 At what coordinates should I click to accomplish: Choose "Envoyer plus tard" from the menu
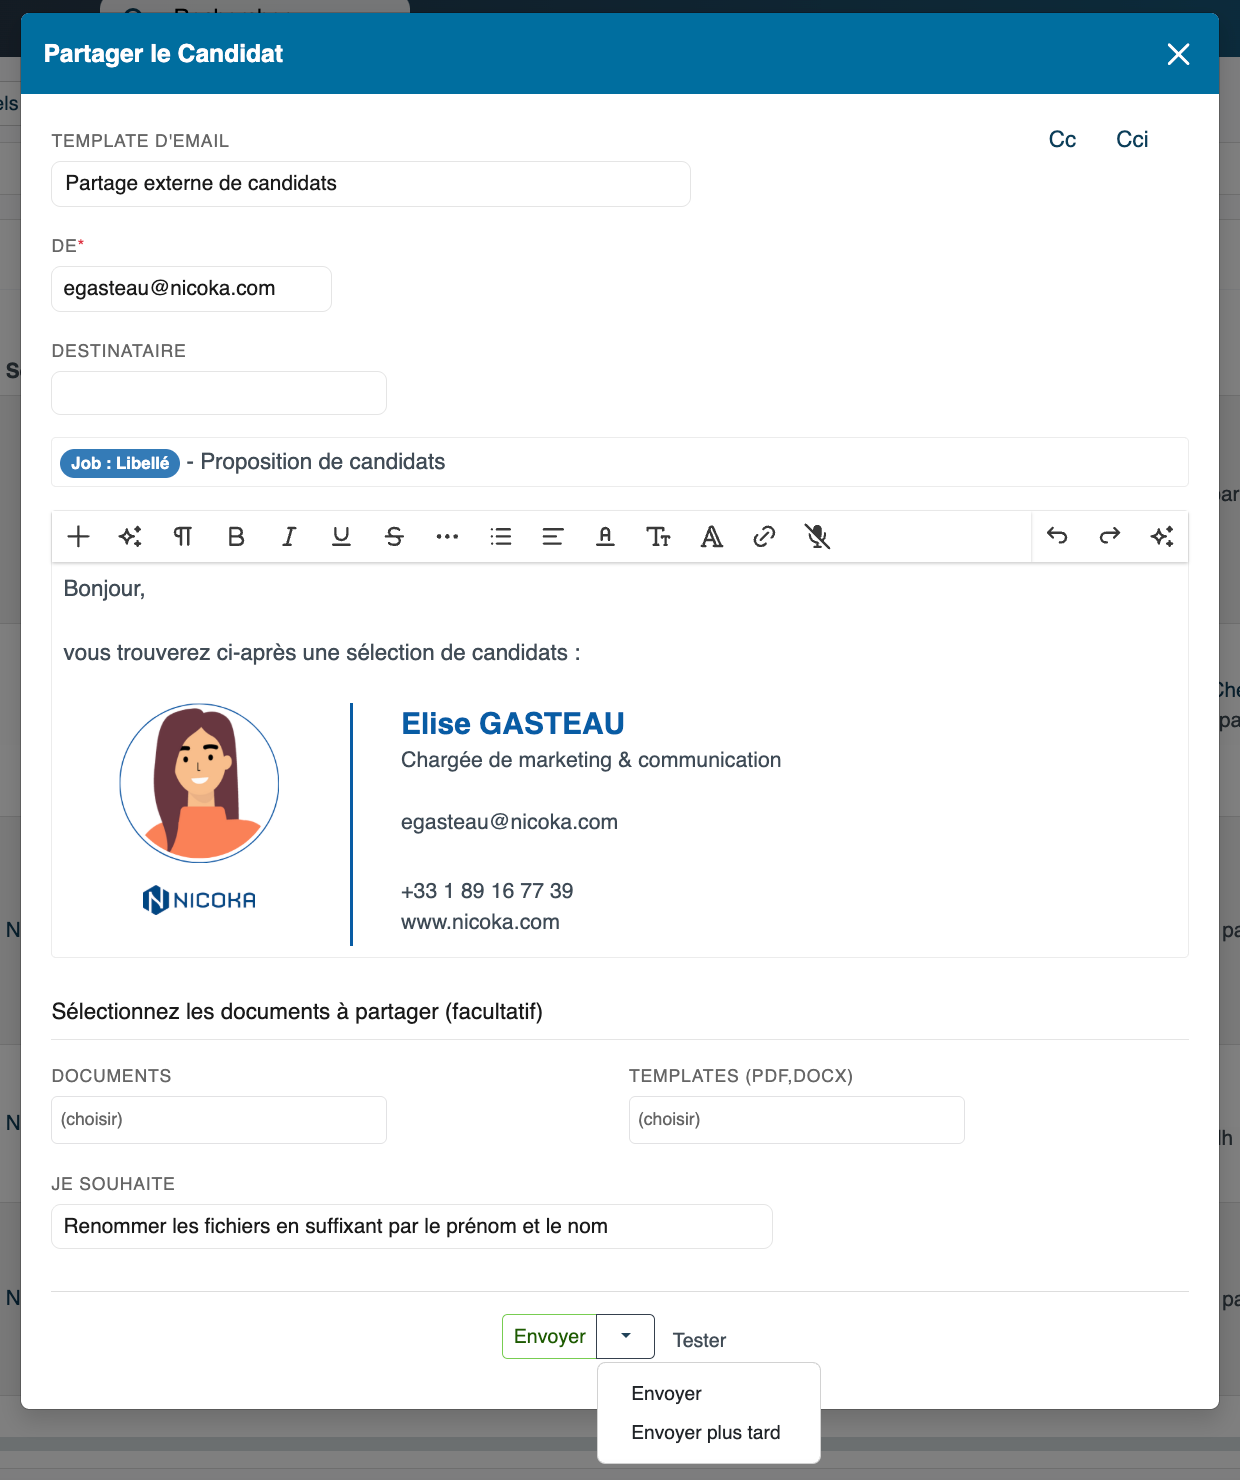[x=706, y=1433]
